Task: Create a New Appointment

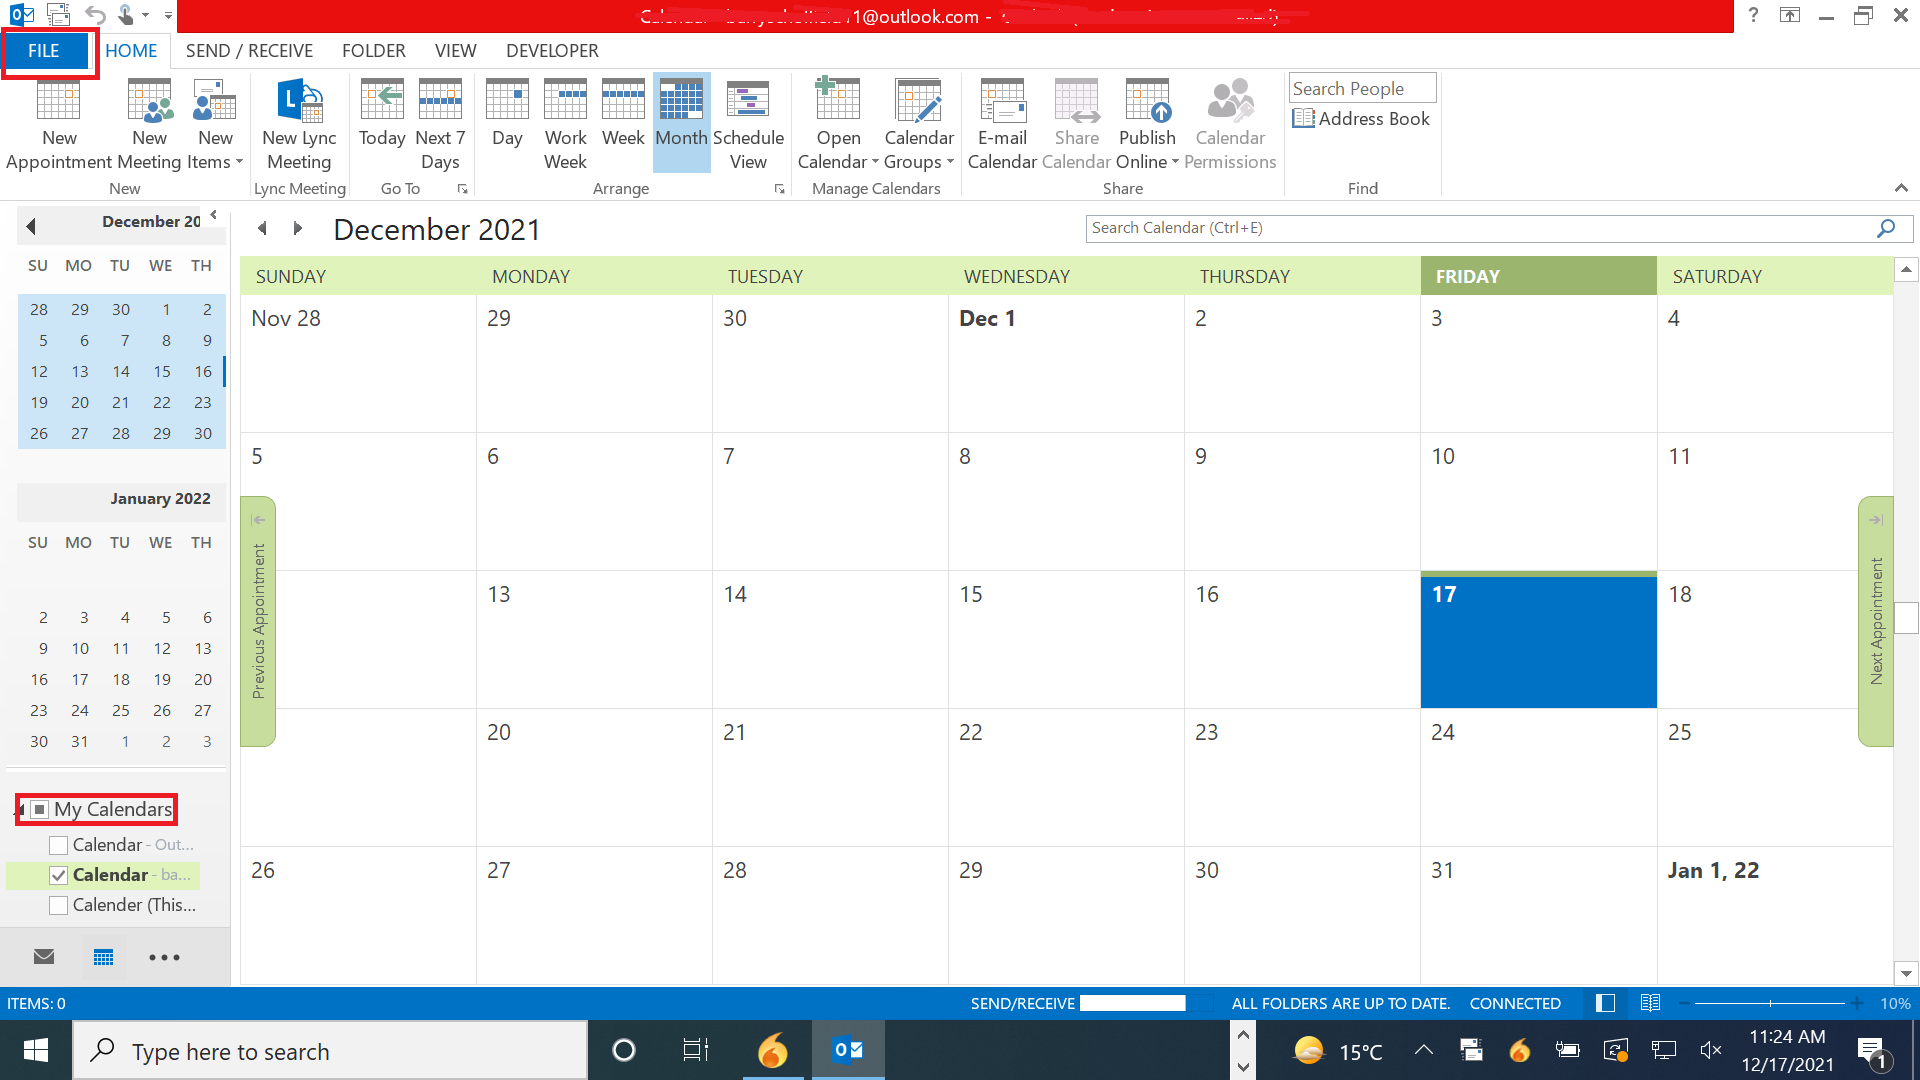Action: (59, 125)
